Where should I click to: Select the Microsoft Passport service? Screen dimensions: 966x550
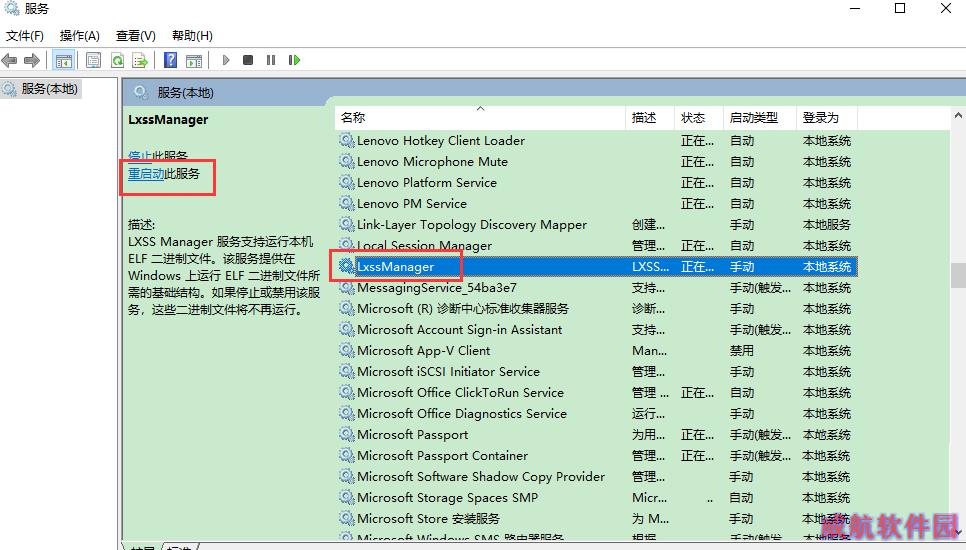pyautogui.click(x=413, y=435)
